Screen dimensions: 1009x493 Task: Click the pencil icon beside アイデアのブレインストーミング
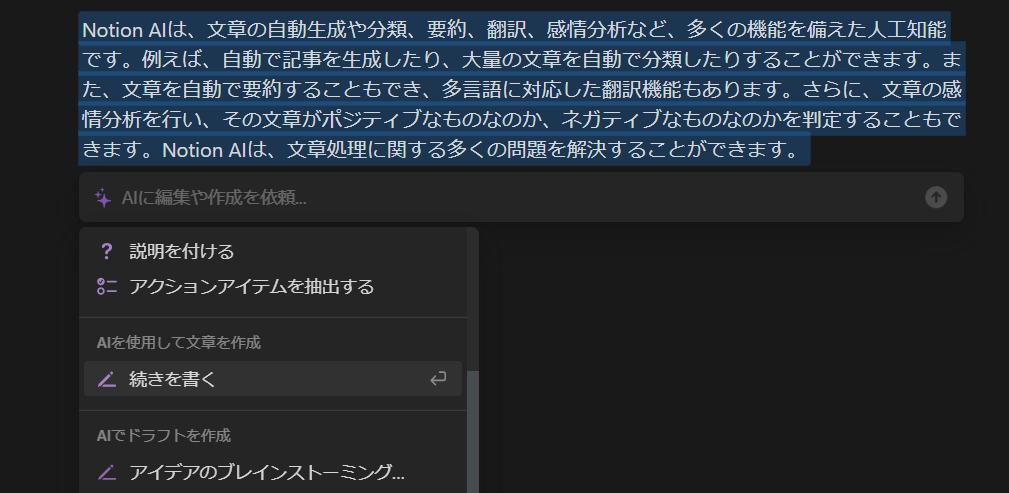[107, 473]
